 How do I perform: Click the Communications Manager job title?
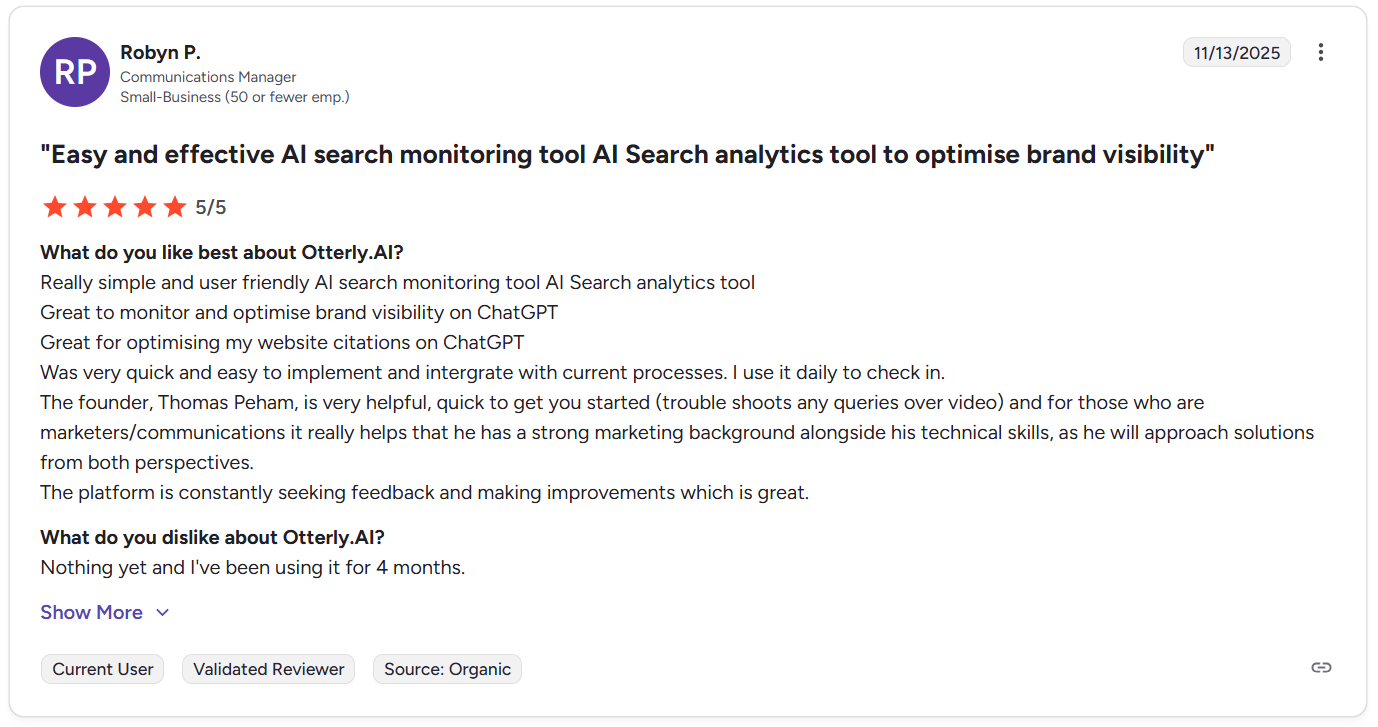point(208,77)
